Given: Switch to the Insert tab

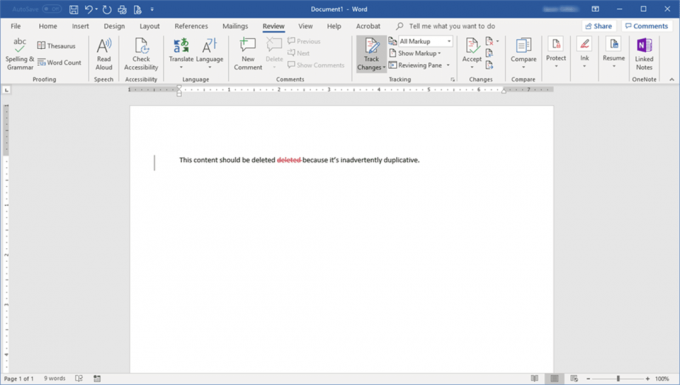Looking at the screenshot, I should tap(80, 26).
